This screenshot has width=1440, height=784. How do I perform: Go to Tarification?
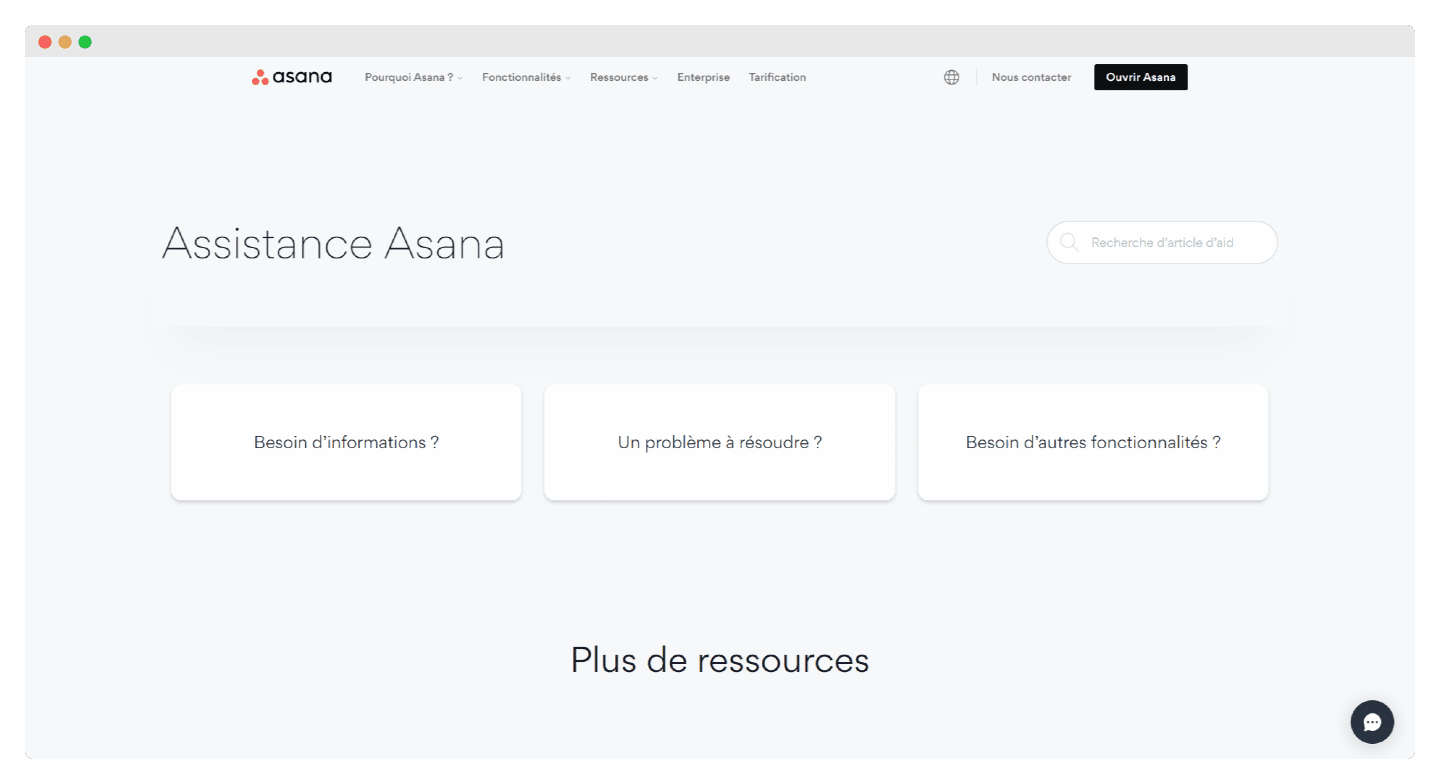pos(777,77)
